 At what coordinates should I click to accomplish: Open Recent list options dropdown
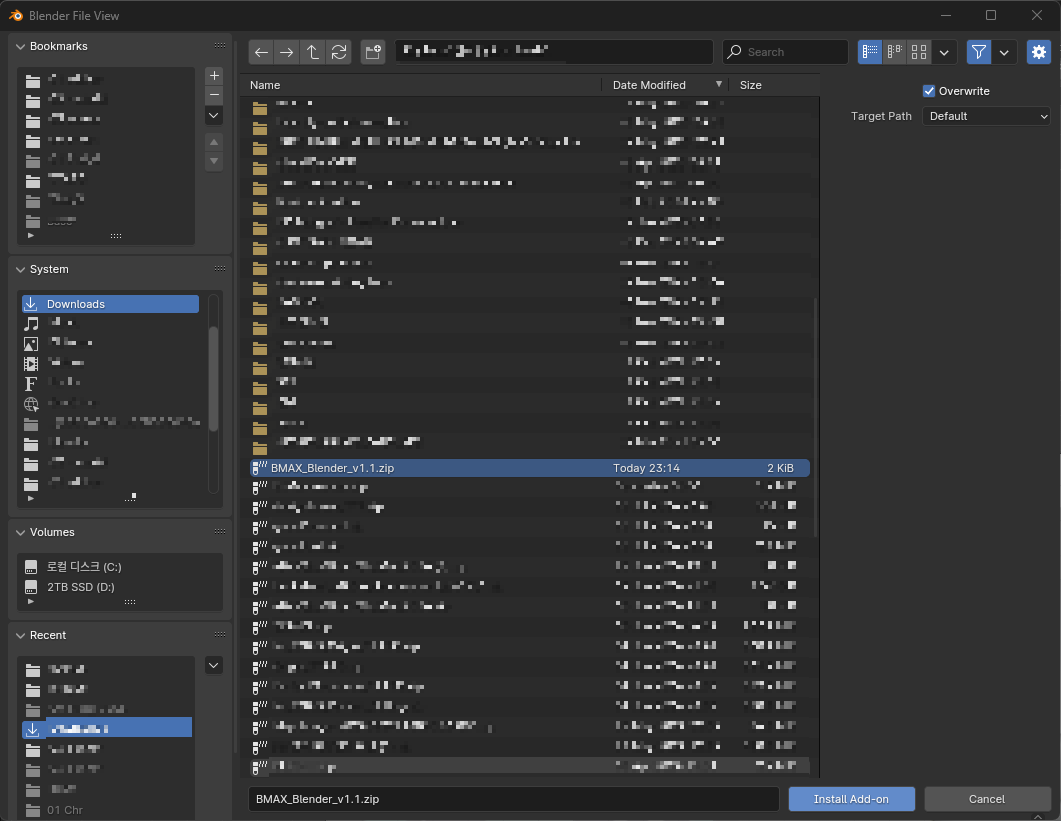point(214,665)
